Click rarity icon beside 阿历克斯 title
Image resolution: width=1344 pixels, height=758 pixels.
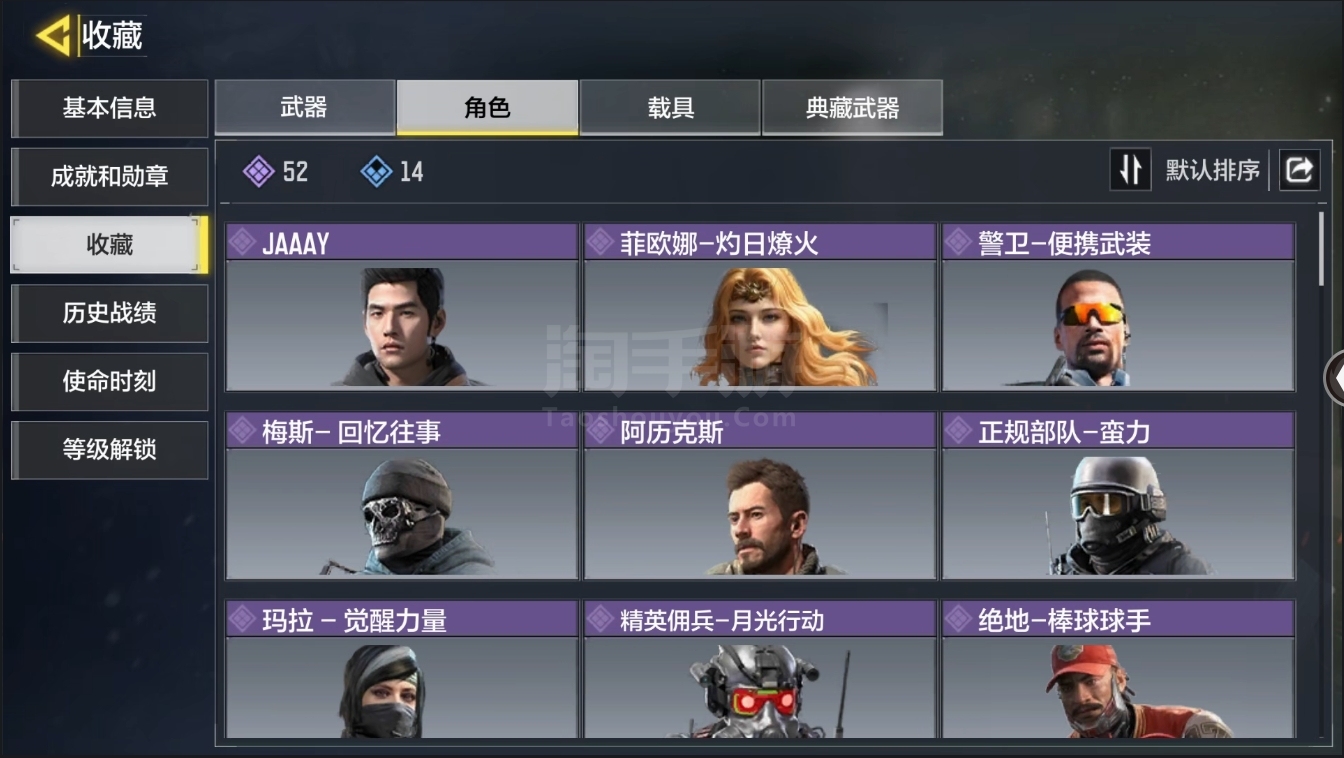pos(600,431)
